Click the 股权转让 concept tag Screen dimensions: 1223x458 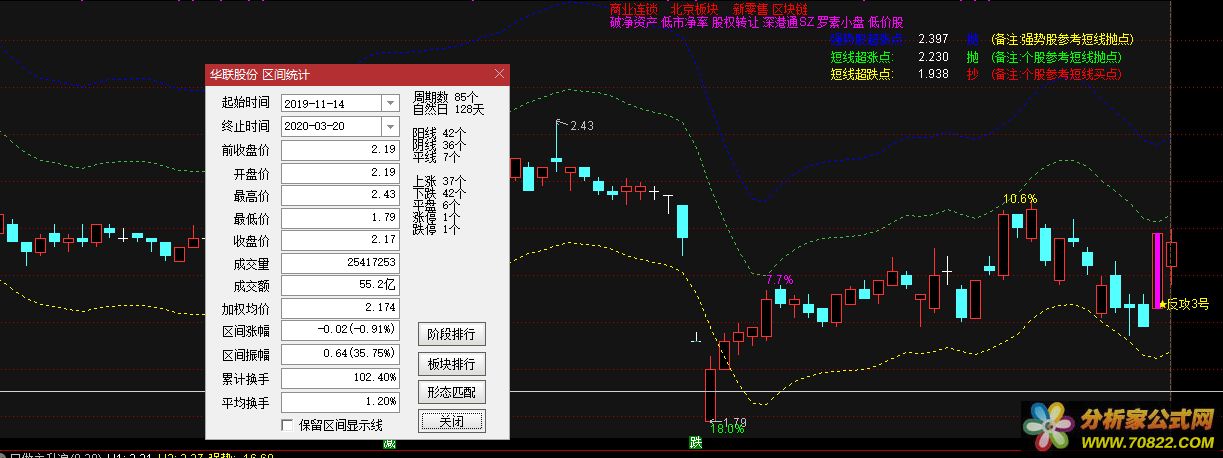tap(735, 22)
